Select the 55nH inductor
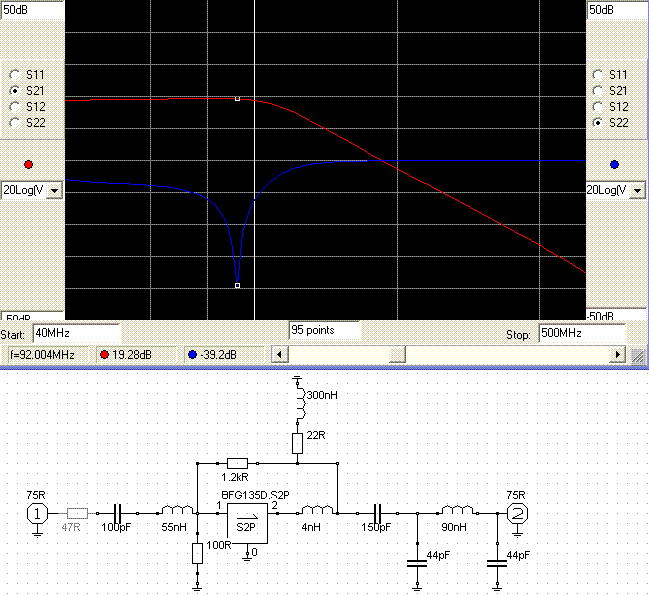This screenshot has width=649, height=595. [177, 510]
